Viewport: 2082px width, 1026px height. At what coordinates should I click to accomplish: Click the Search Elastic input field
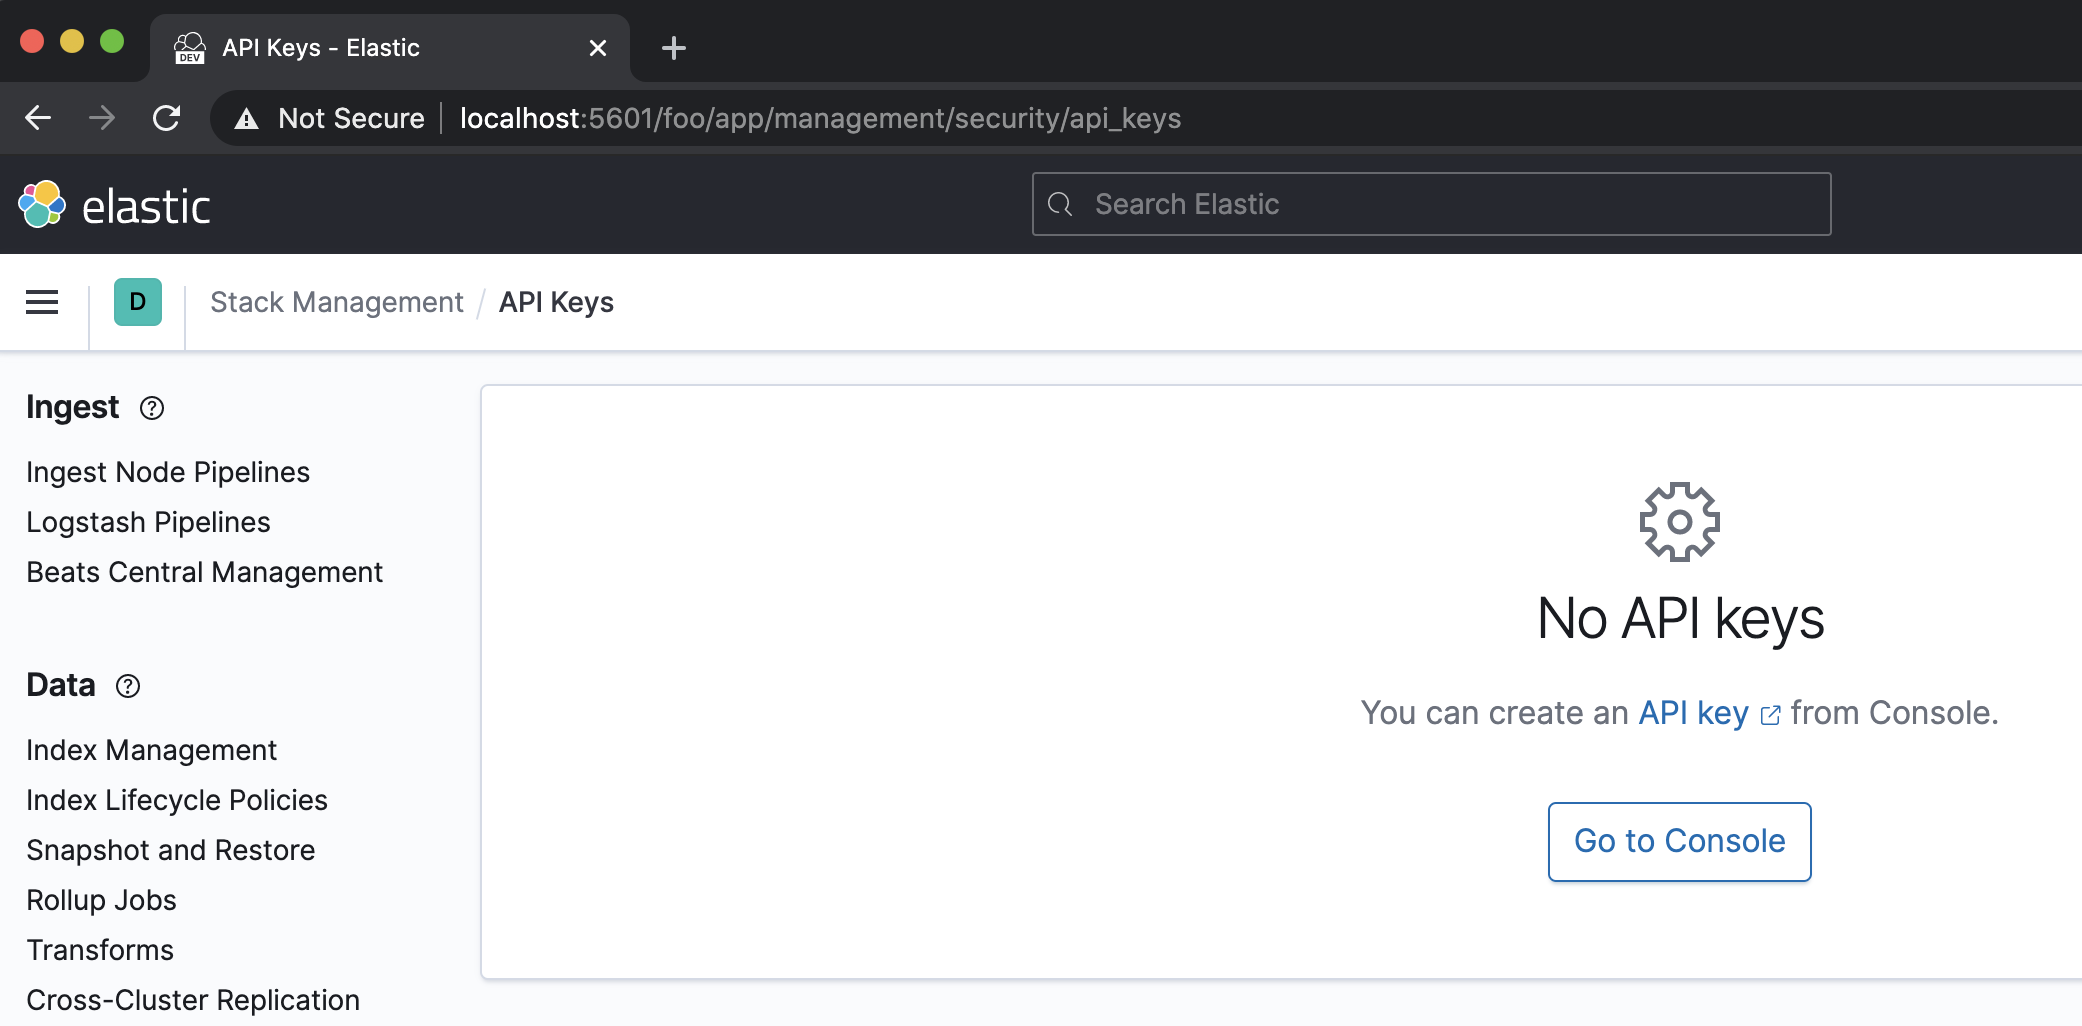(1432, 204)
